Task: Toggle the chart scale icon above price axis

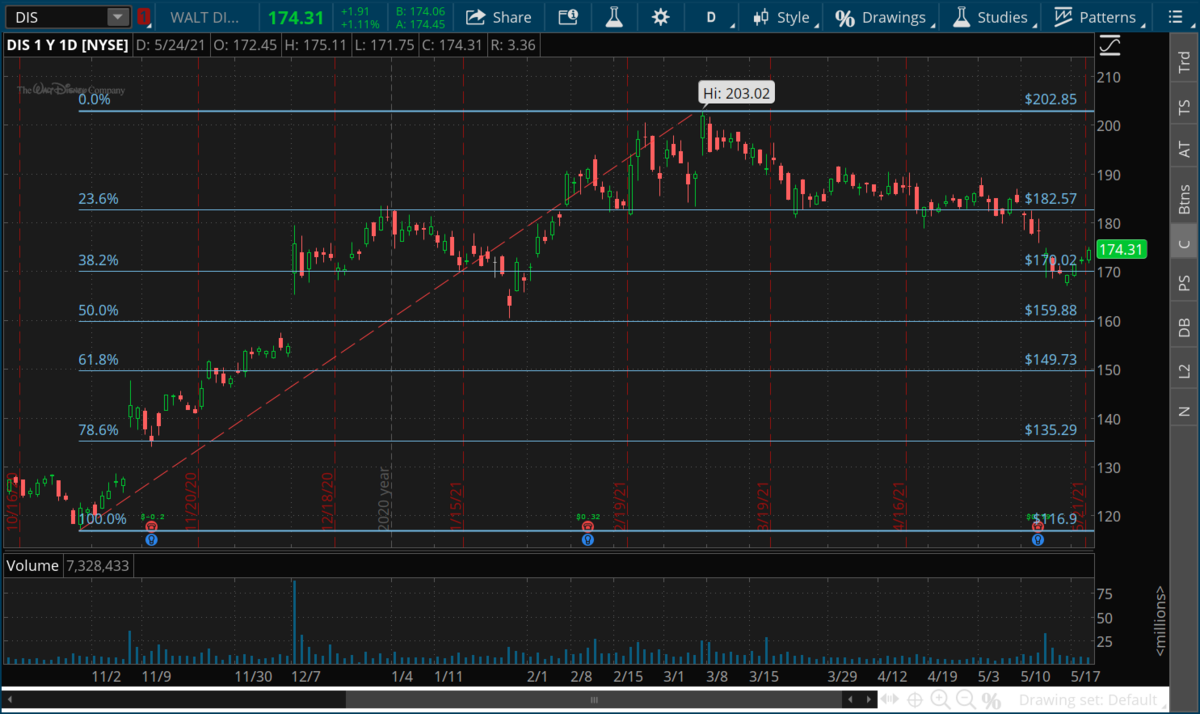Action: point(1109,46)
